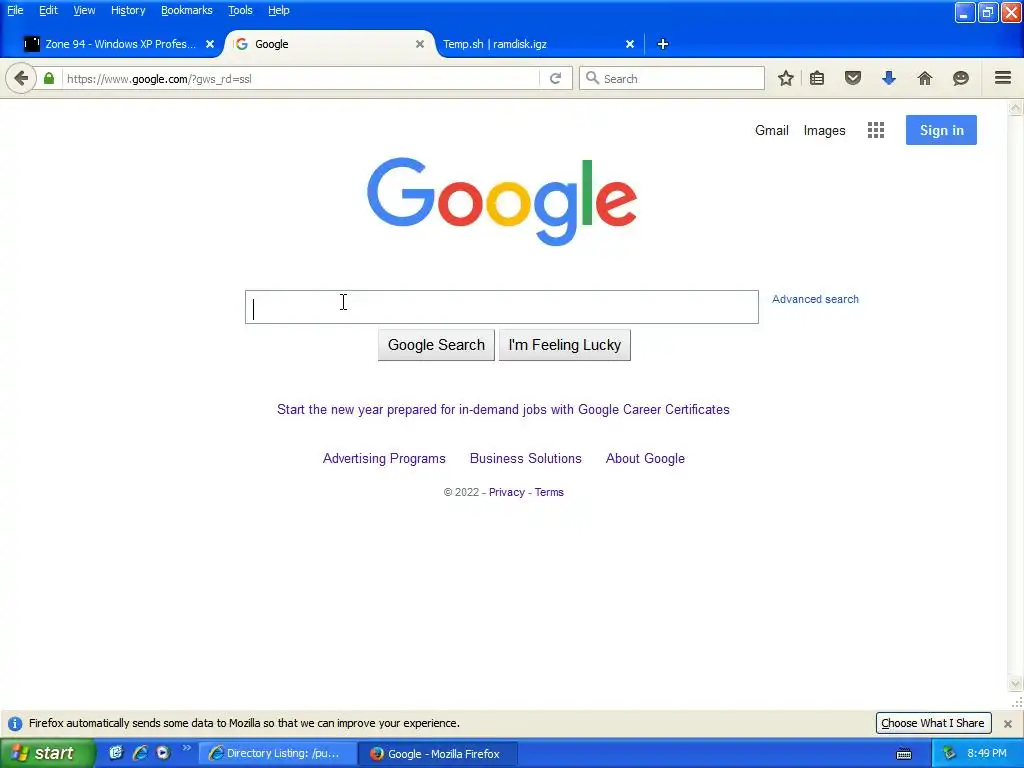Open the Edit menu
Screen dimensions: 1024x768
point(48,10)
